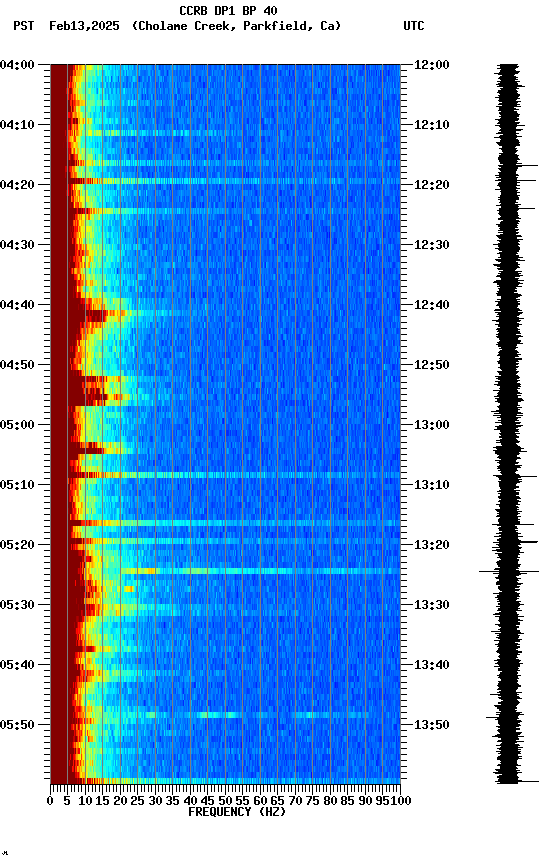Click the 15 Hz frequency axis label
This screenshot has height=864, width=552.
coord(102,801)
